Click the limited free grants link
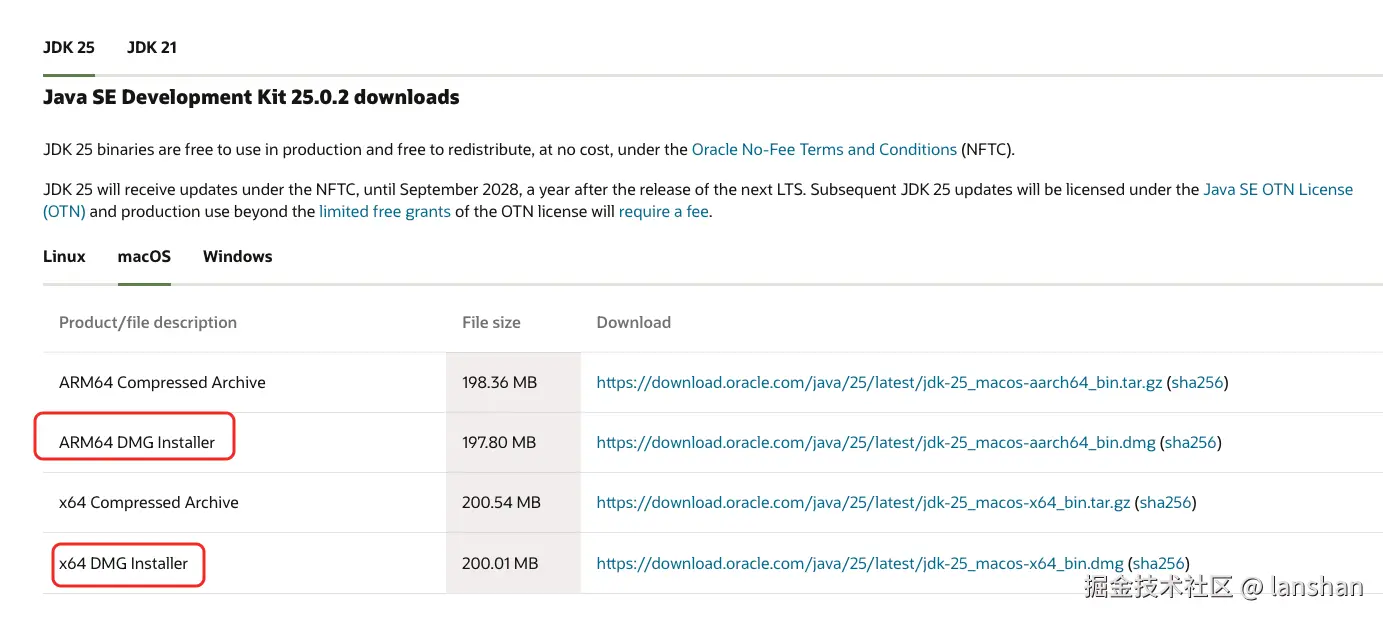 coord(384,212)
